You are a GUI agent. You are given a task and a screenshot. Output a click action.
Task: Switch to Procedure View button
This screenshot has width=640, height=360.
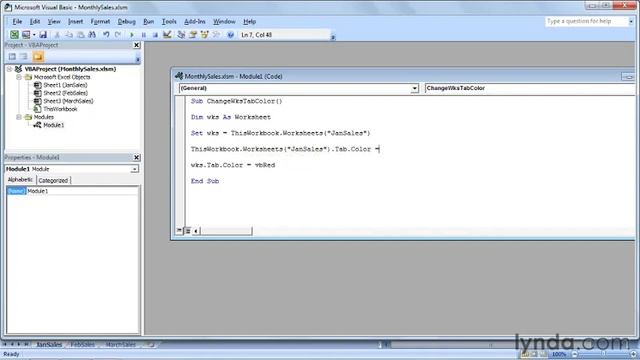(x=179, y=231)
